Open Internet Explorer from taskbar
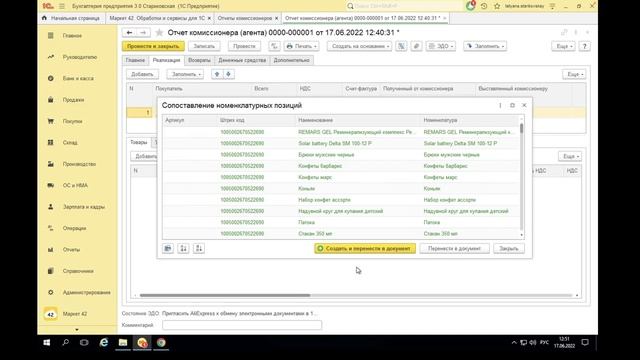 (x=104, y=343)
